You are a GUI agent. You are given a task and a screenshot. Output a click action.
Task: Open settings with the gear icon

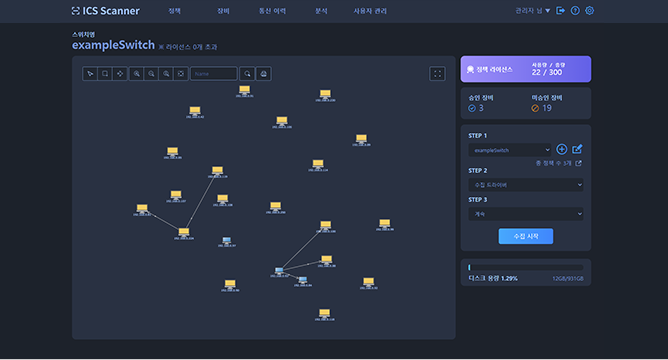click(x=590, y=11)
